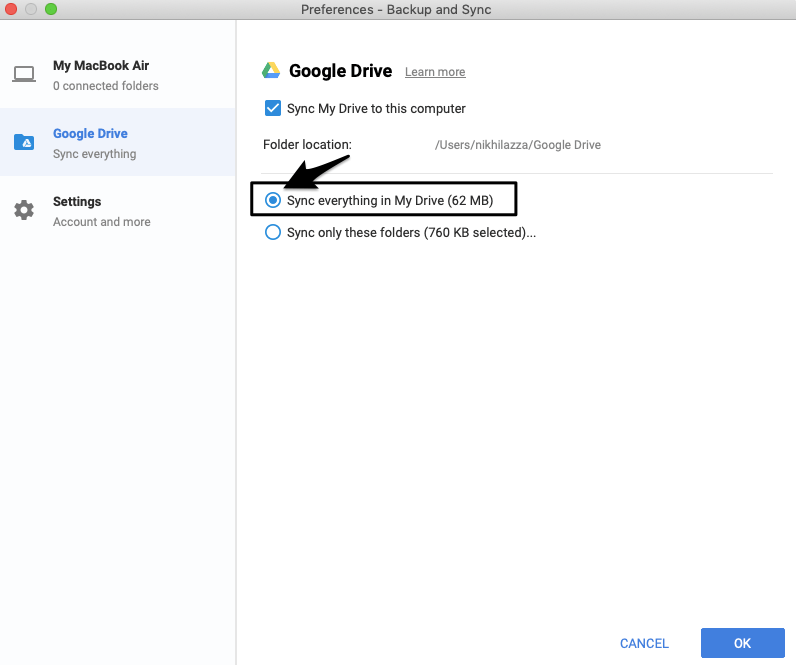Image resolution: width=796 pixels, height=665 pixels.
Task: Close the Preferences window with red button
Action: coord(11,9)
